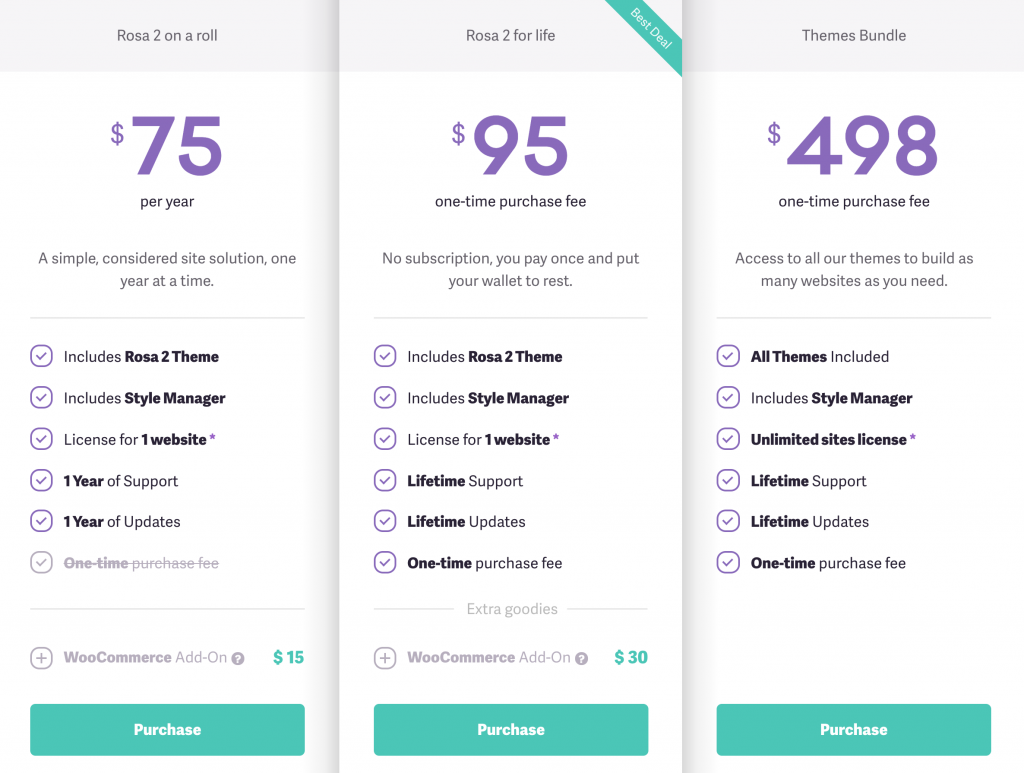Viewport: 1024px width, 773px height.
Task: Click the $95 price amount
Action: [x=521, y=145]
